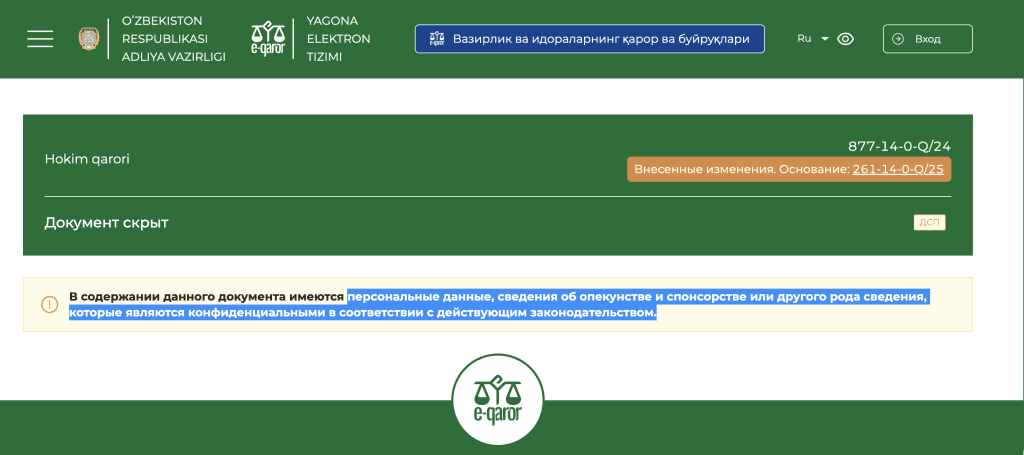Click the document number 877-14-0-Q/24
The image size is (1024, 455).
tap(899, 146)
